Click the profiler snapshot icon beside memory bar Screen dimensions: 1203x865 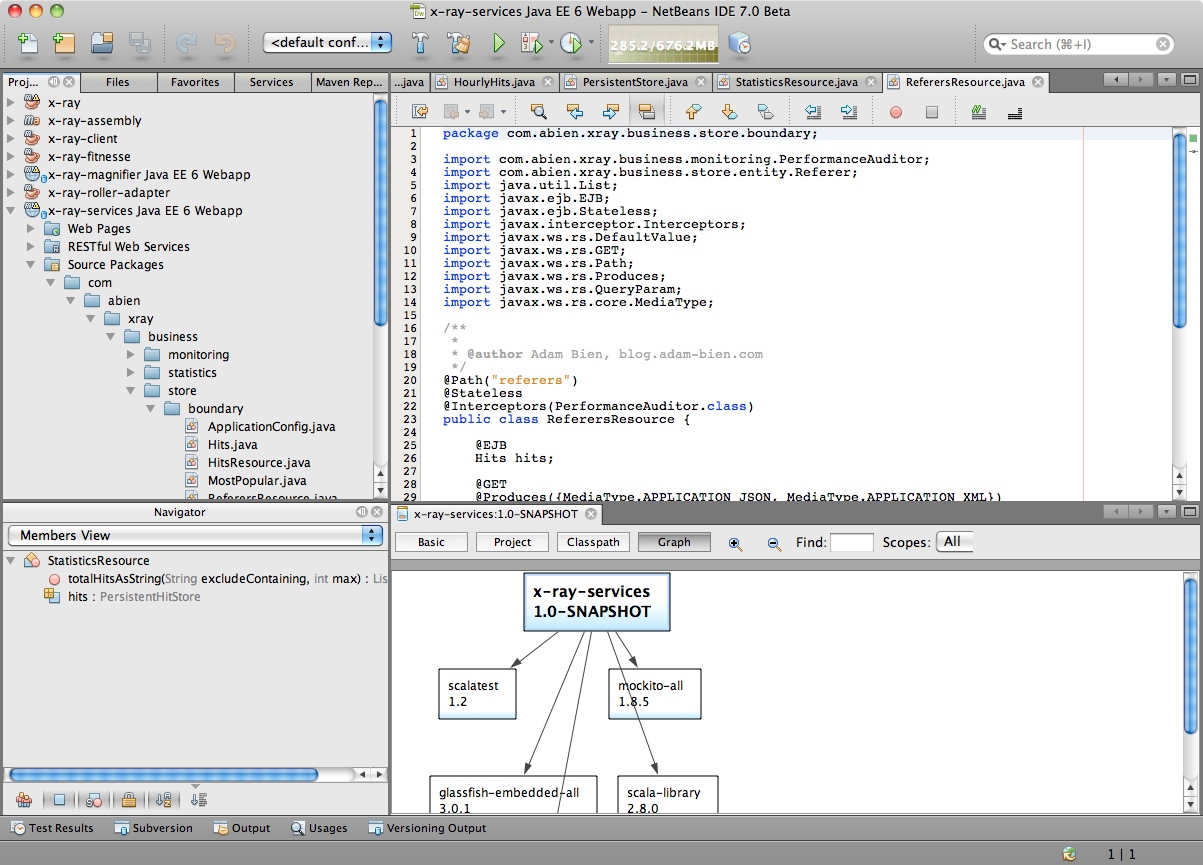[x=740, y=43]
